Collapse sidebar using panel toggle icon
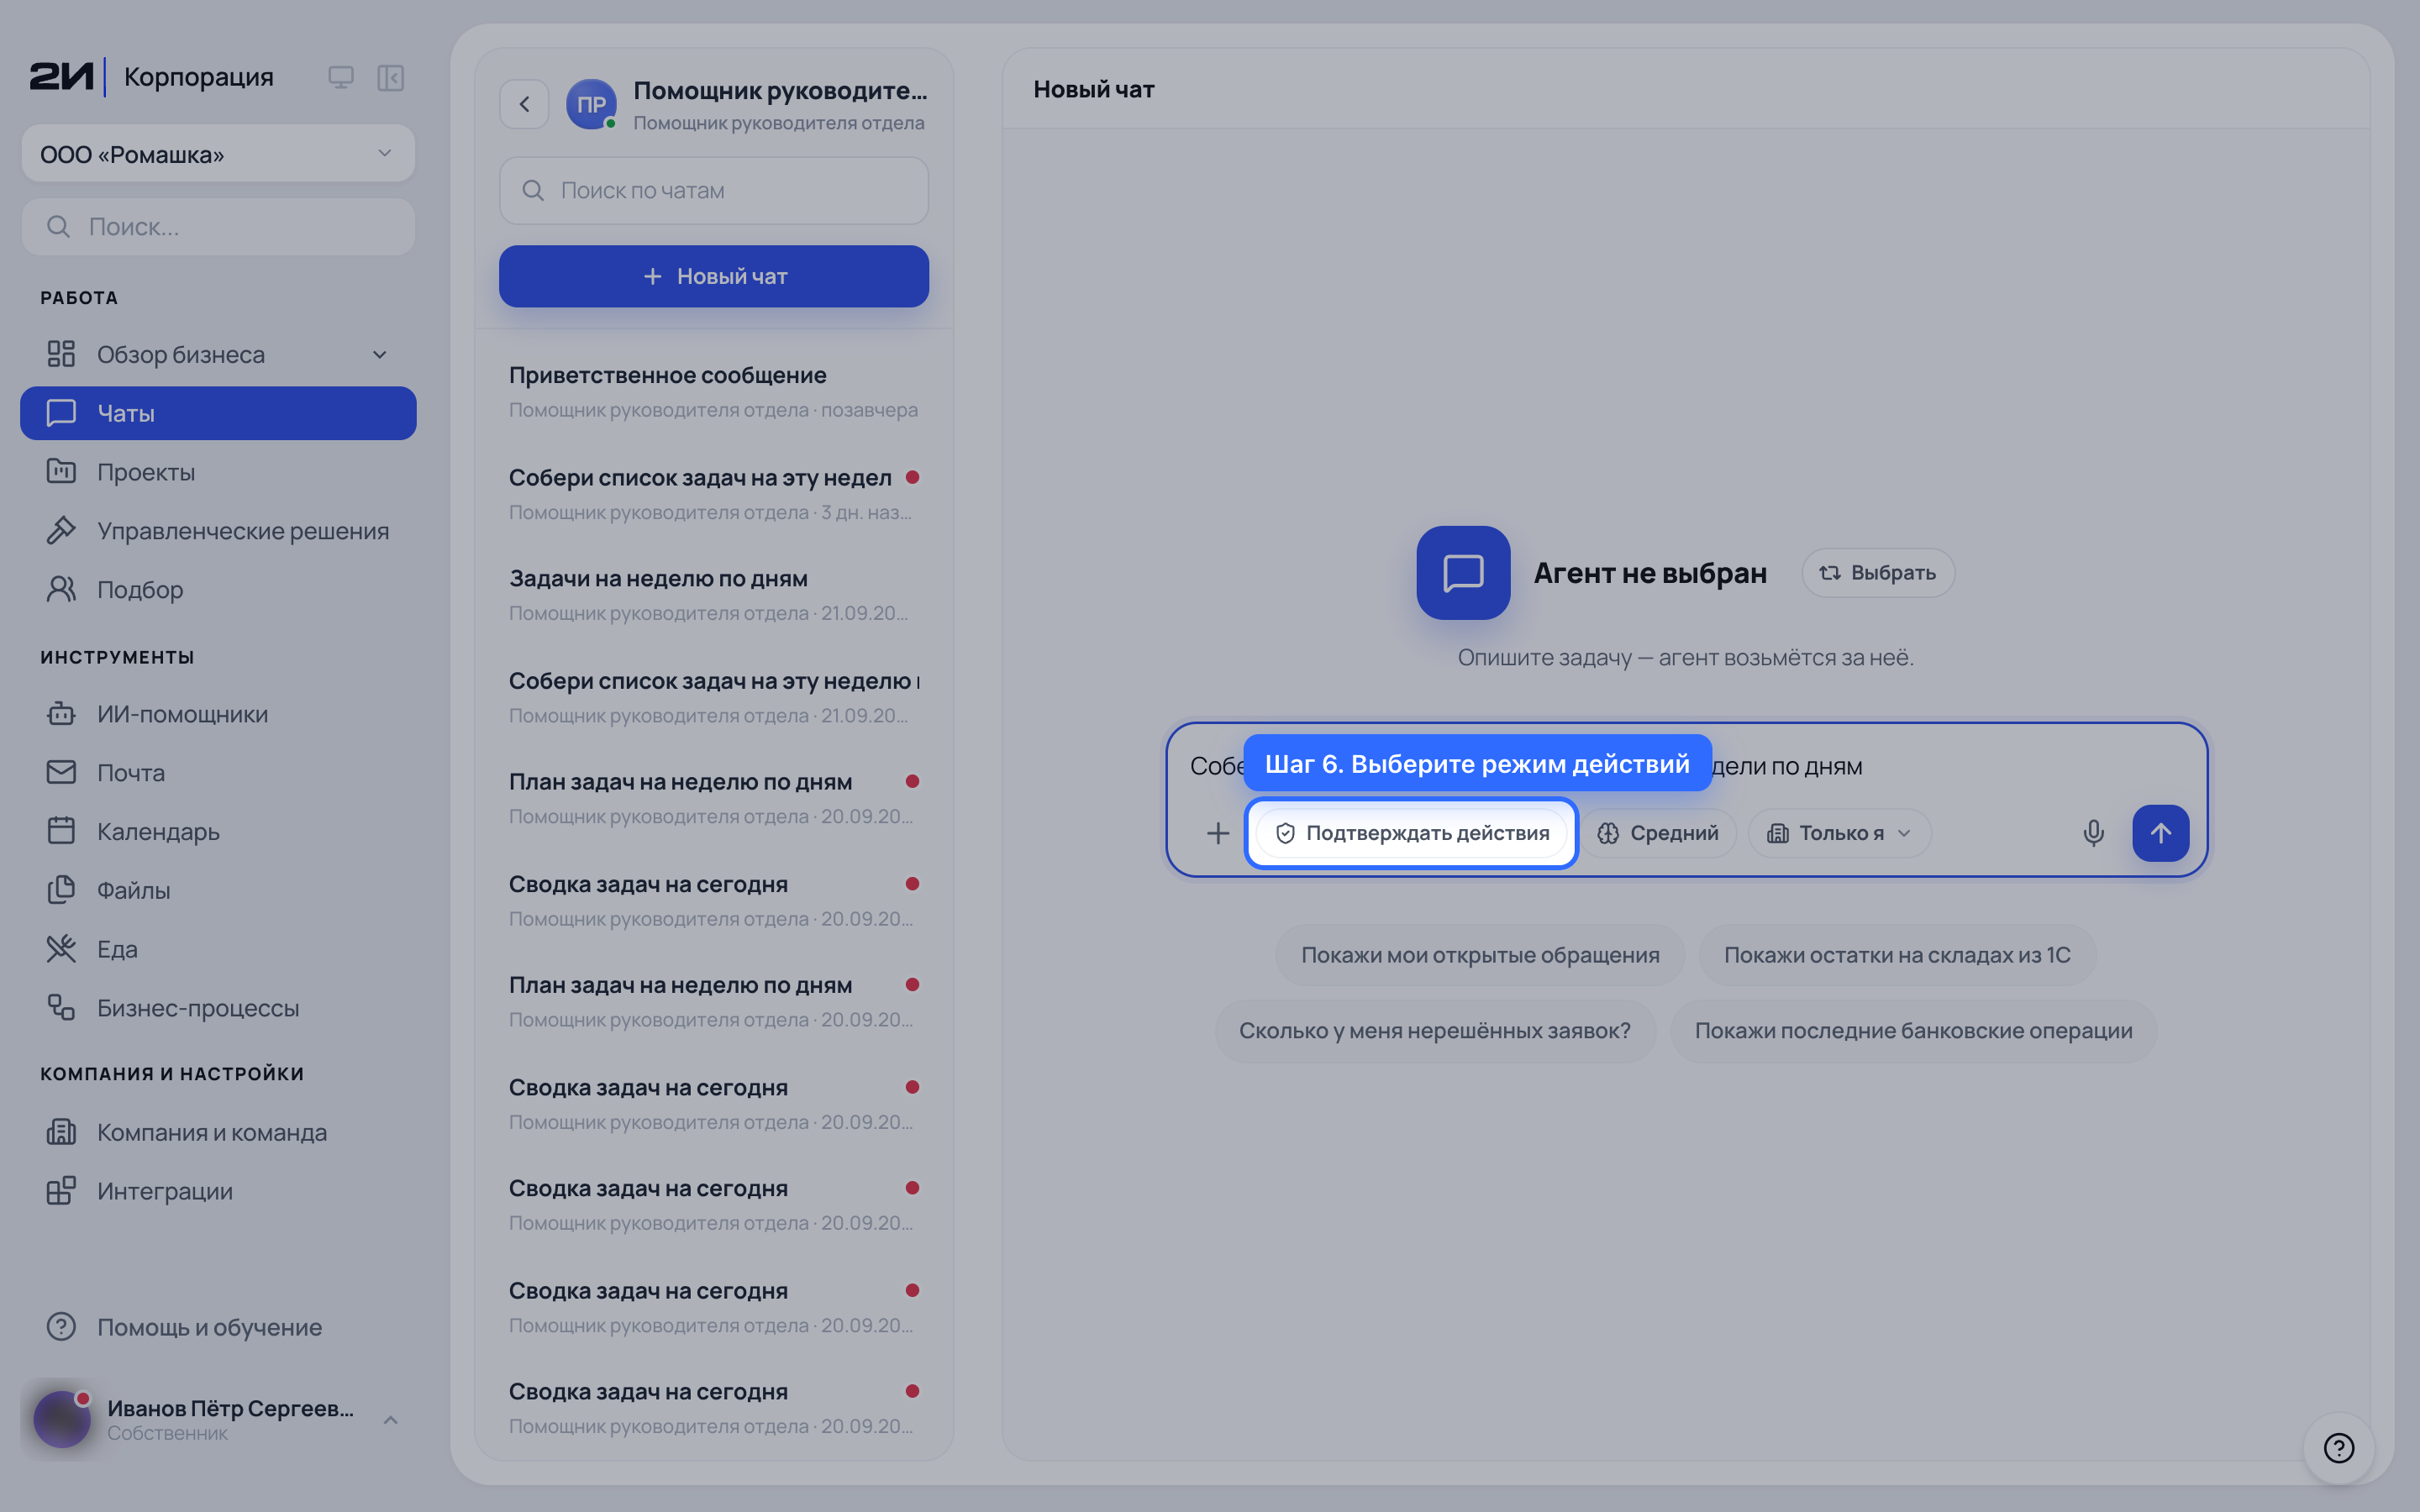2420x1512 pixels. tap(390, 77)
